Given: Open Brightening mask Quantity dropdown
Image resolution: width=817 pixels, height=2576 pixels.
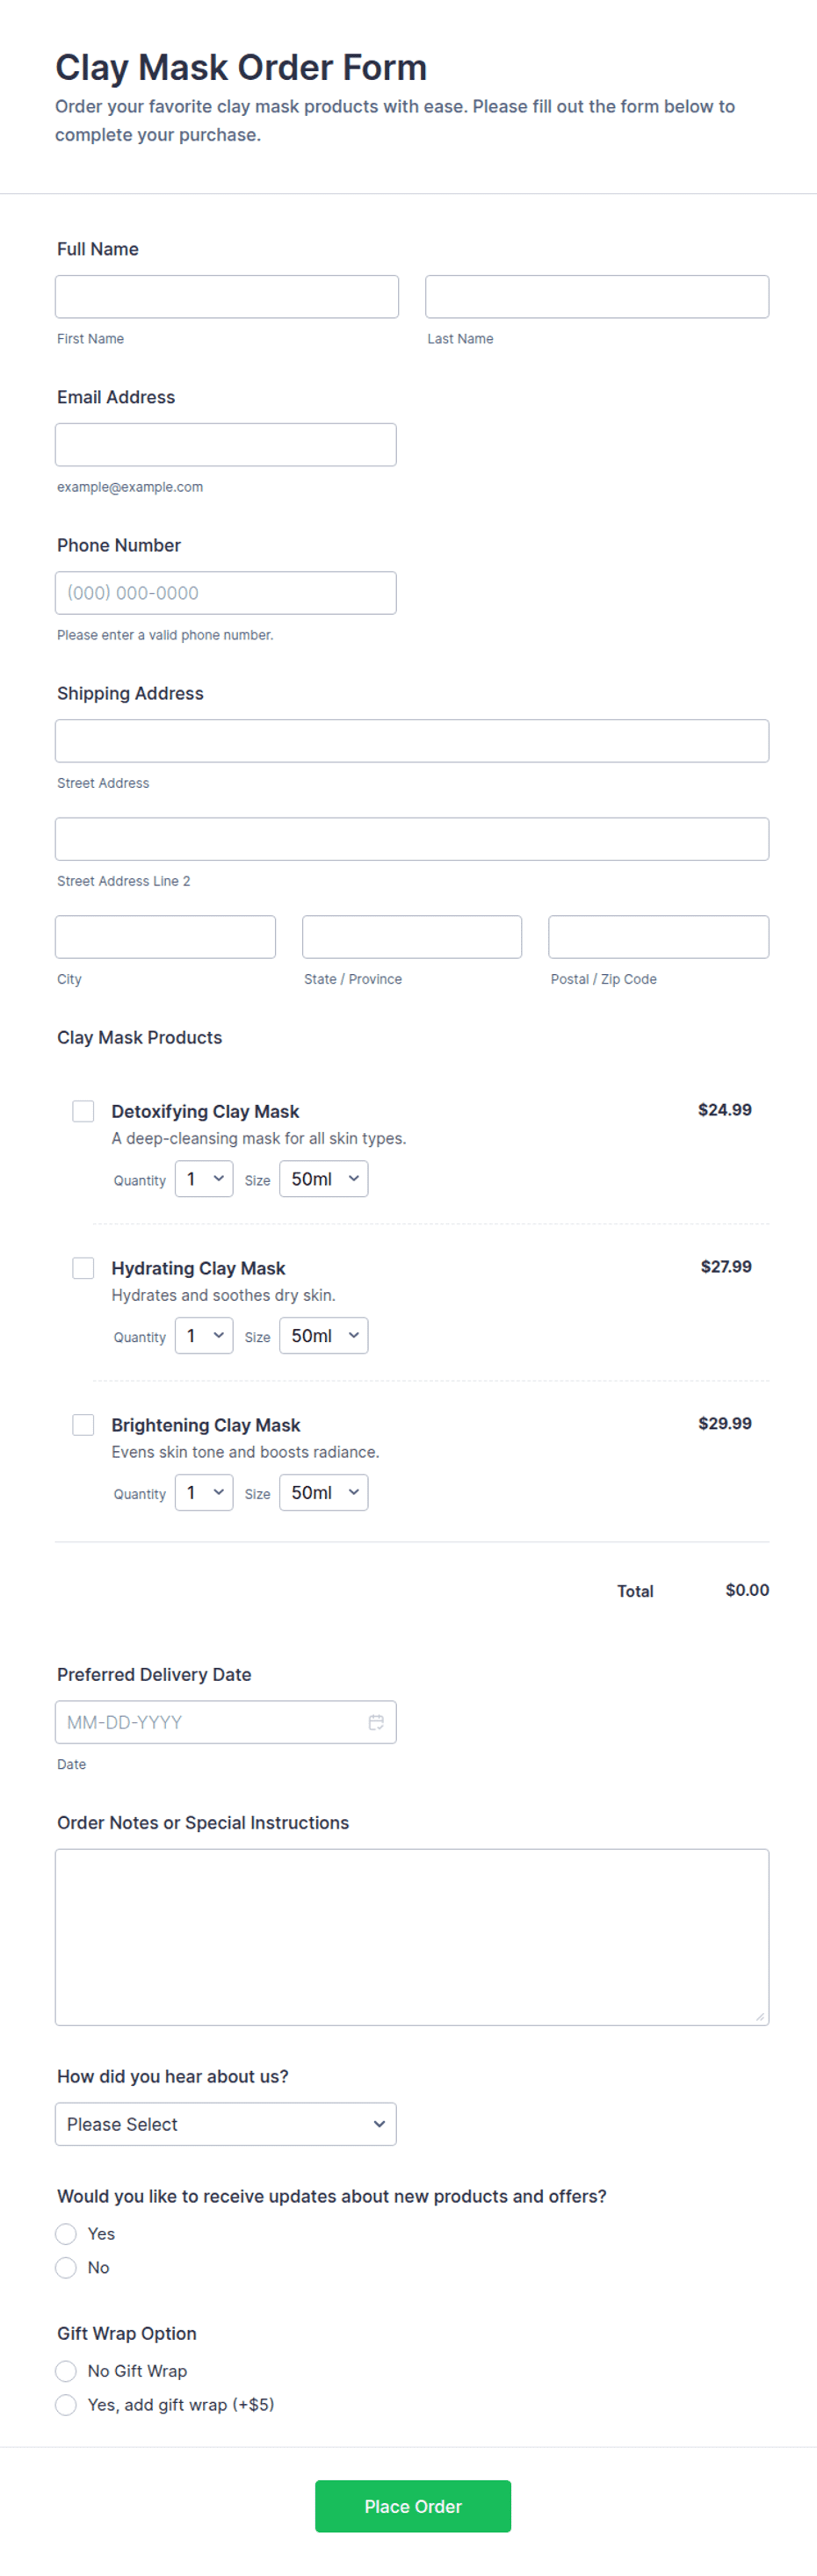Looking at the screenshot, I should [x=204, y=1492].
